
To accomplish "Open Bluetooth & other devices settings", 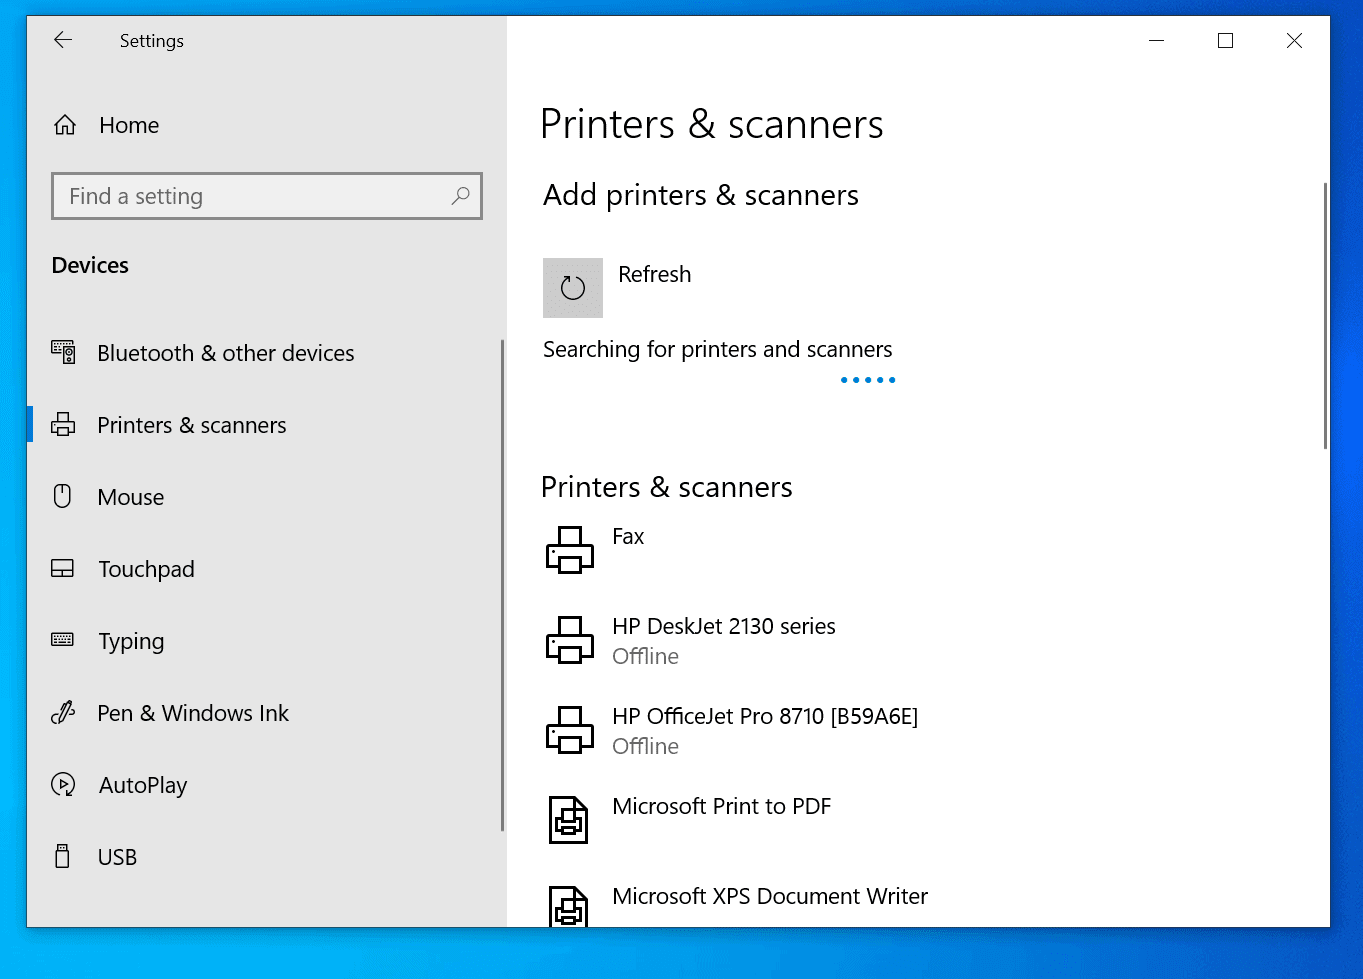I will pos(63,352).
